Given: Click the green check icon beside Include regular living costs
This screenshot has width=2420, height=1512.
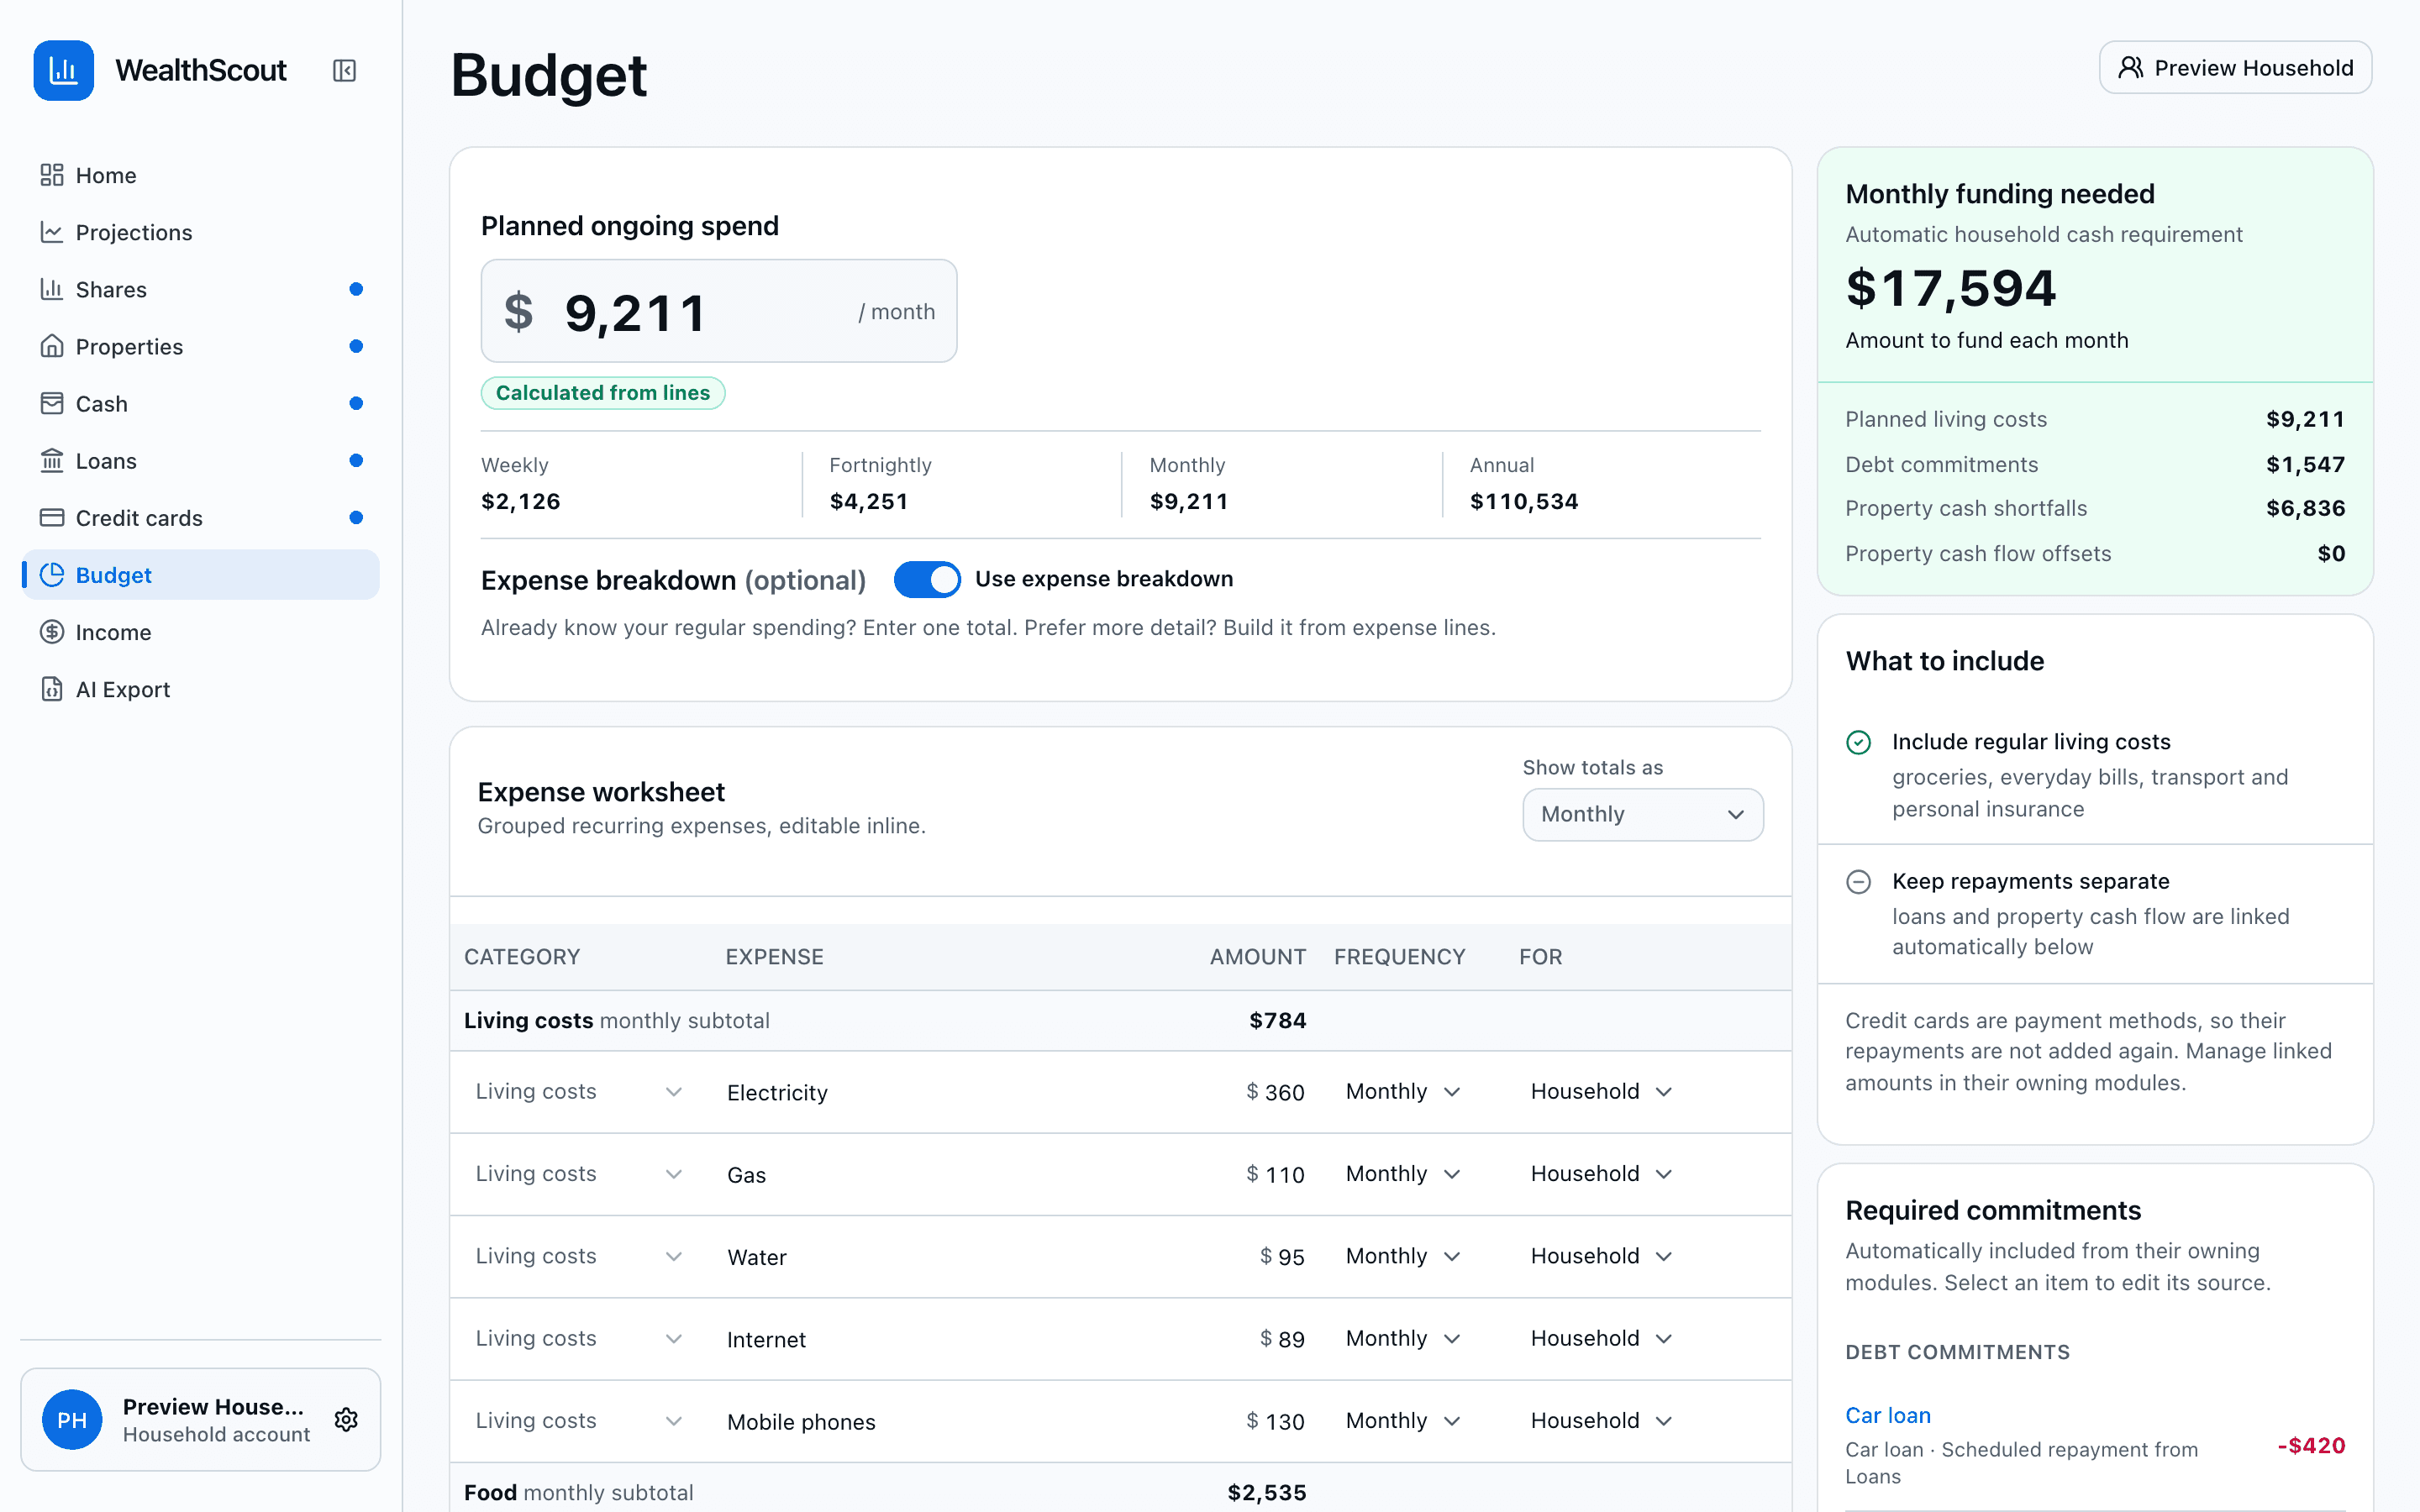Looking at the screenshot, I should 1858,742.
